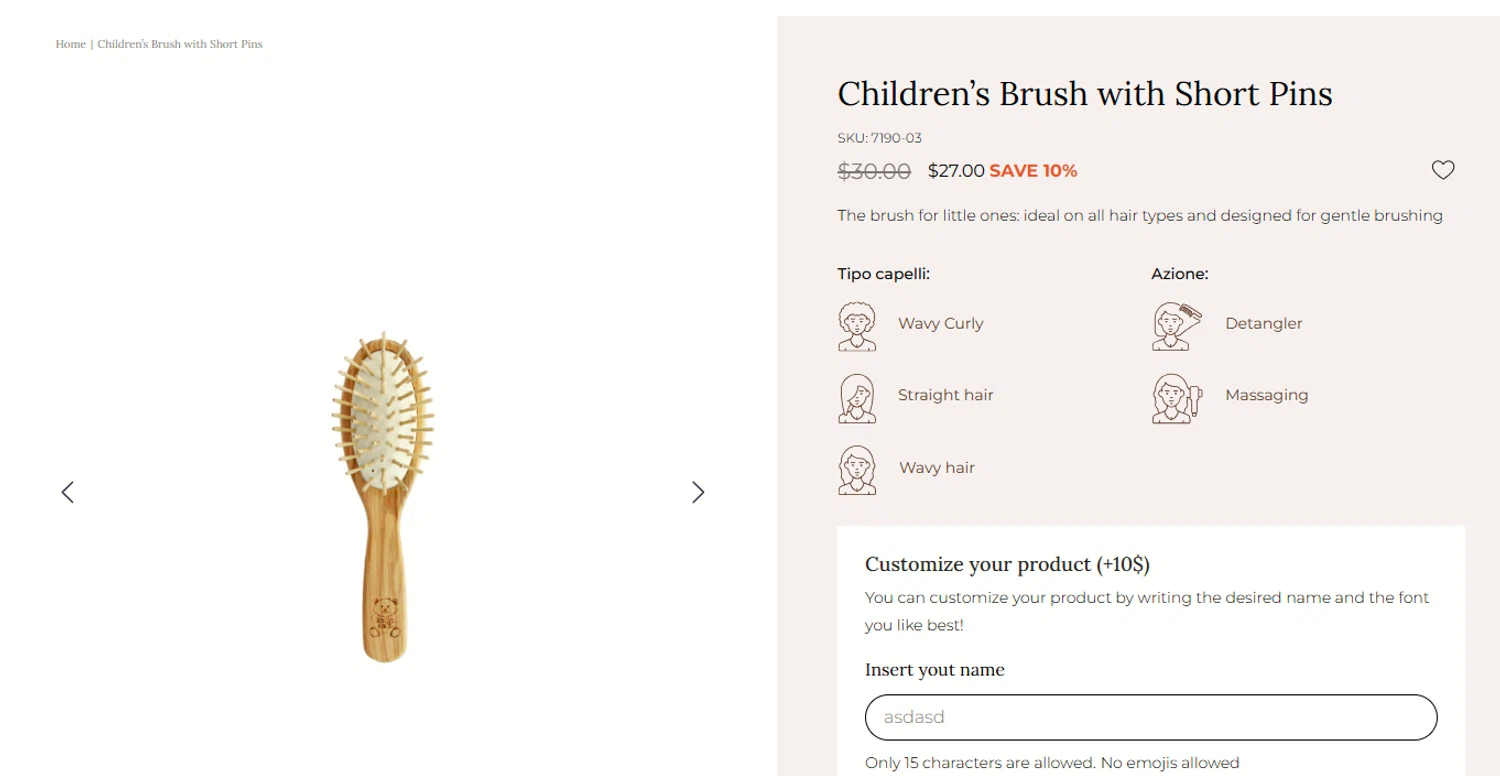The height and width of the screenshot is (776, 1500).
Task: Click the Wavy Curly hair type icon
Action: pyautogui.click(x=857, y=326)
